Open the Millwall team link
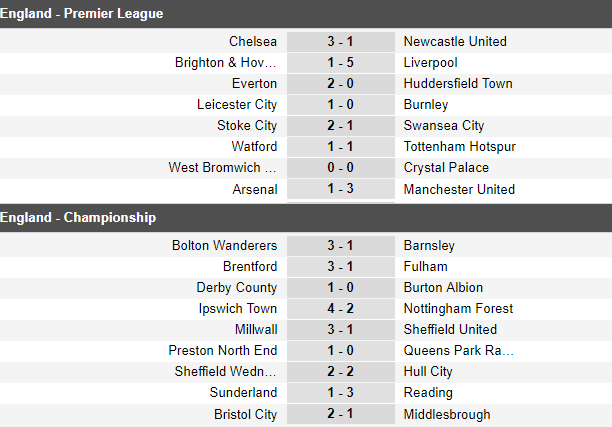Viewport: 612px width, 427px height. [256, 329]
